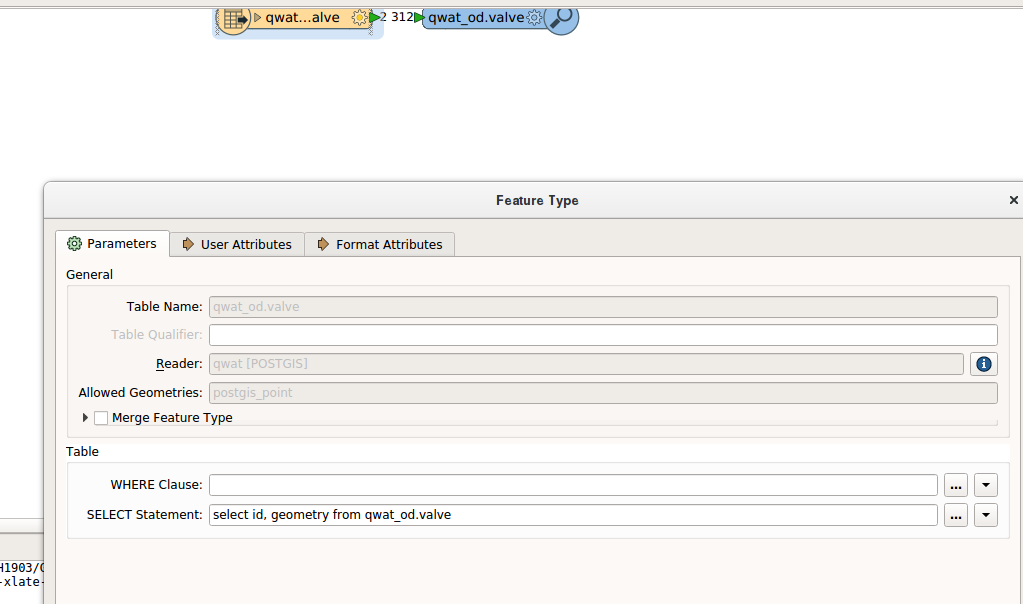This screenshot has height=604, width=1023.
Task: Click inside the Table Qualifier input field
Action: (600, 334)
